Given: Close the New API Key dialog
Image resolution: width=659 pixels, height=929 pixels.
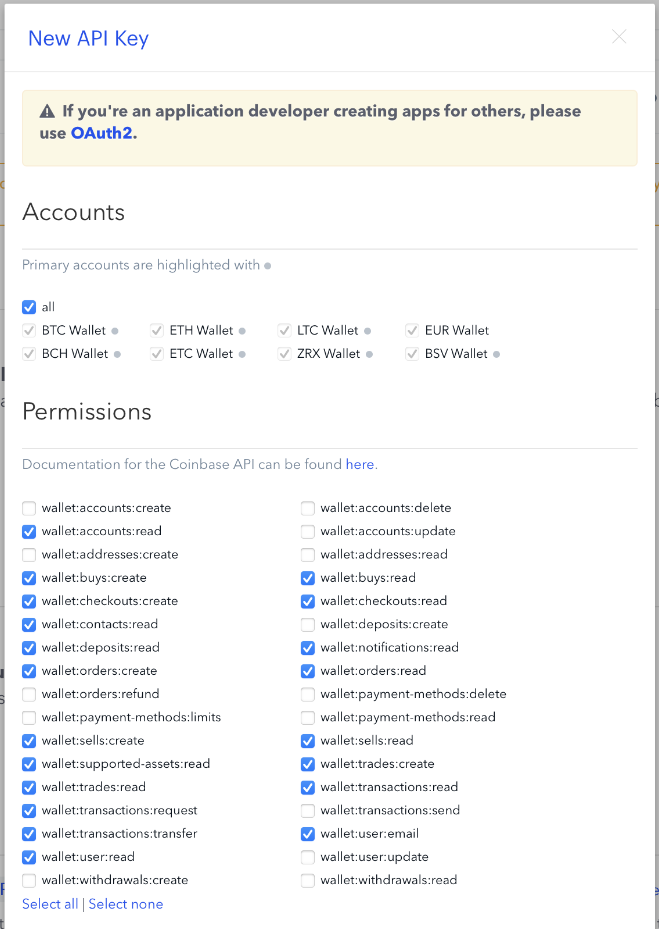Looking at the screenshot, I should (619, 37).
